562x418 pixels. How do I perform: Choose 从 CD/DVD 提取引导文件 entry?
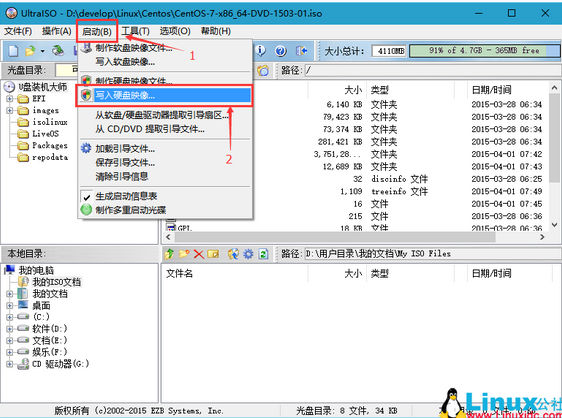point(164,129)
